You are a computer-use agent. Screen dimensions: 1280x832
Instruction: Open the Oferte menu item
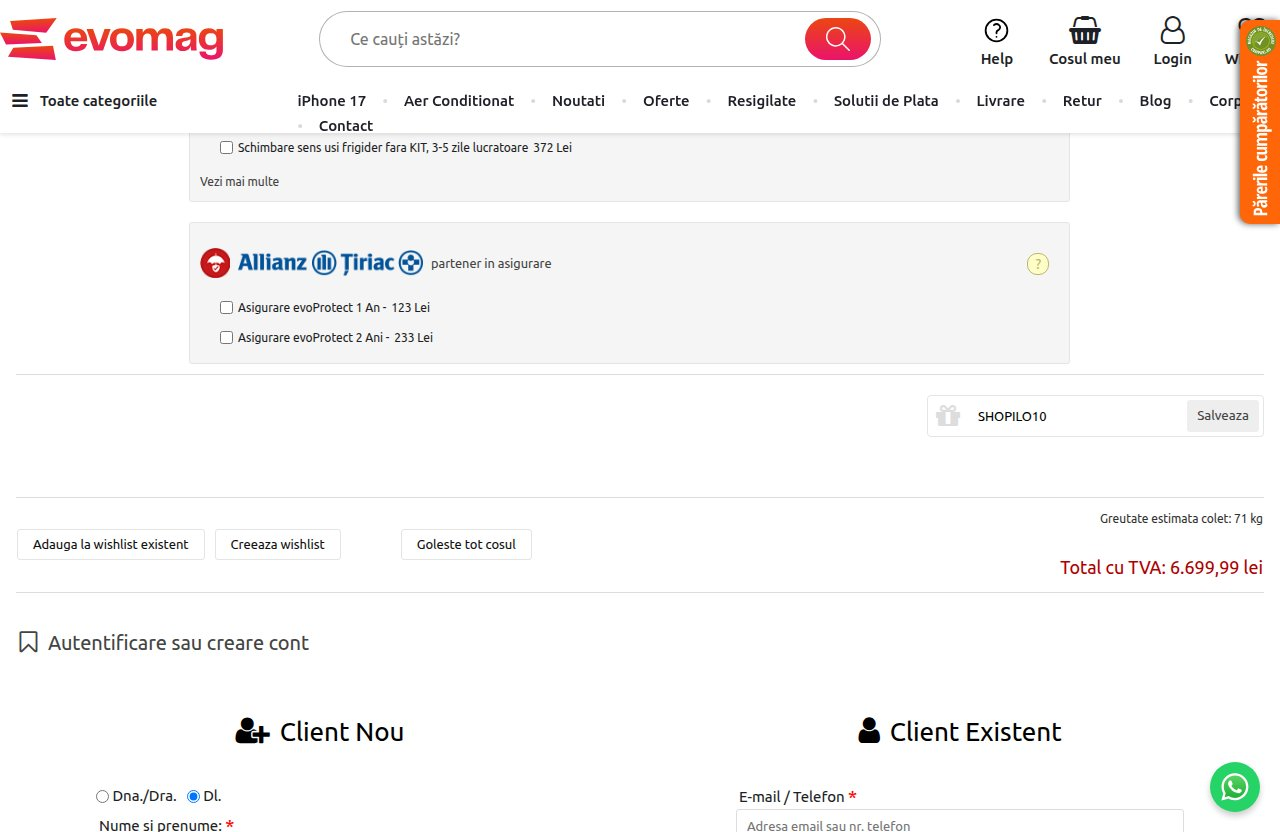pyautogui.click(x=666, y=101)
